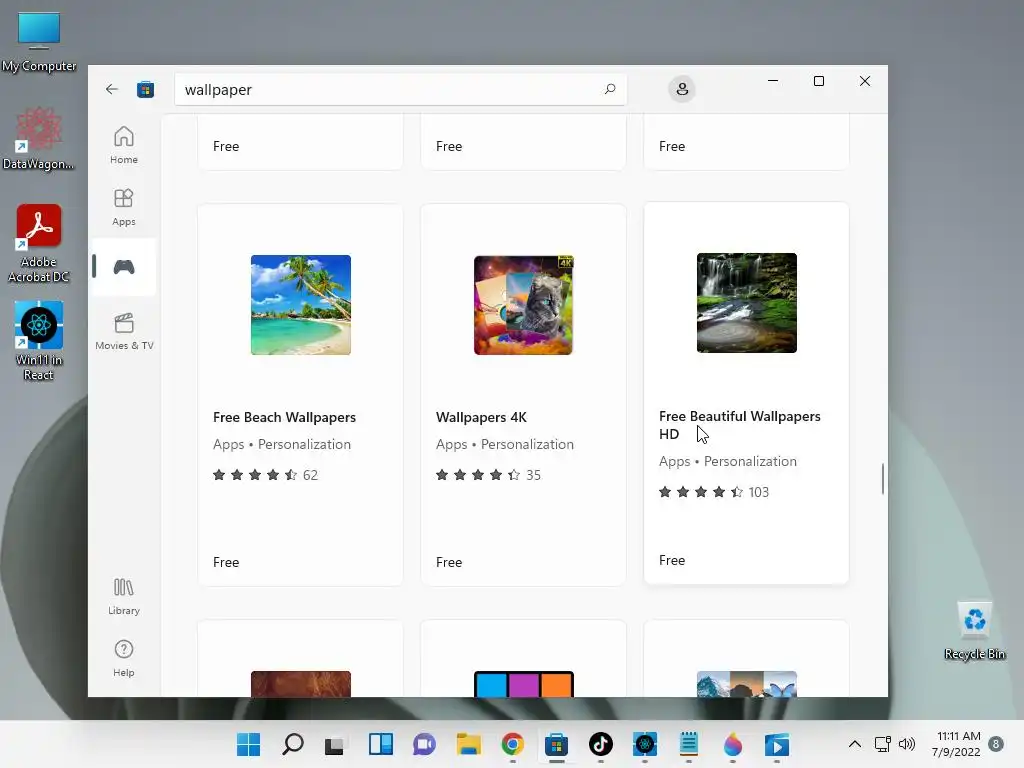Open the Windows Start menu
Image resolution: width=1024 pixels, height=768 pixels.
coord(248,744)
